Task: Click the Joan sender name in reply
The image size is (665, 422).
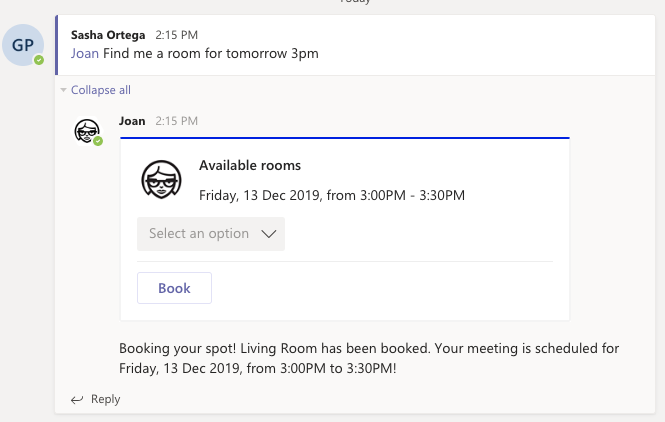Action: (x=132, y=121)
